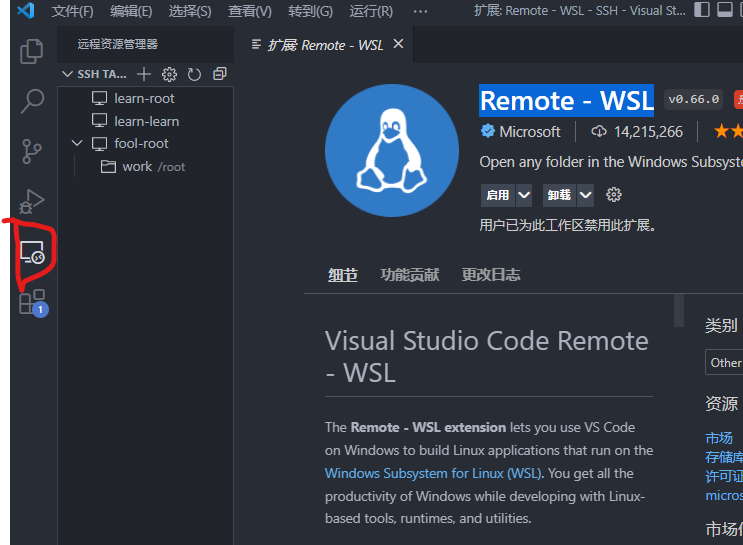The image size is (743, 545).
Task: Click the VS Code logo icon
Action: (26, 10)
